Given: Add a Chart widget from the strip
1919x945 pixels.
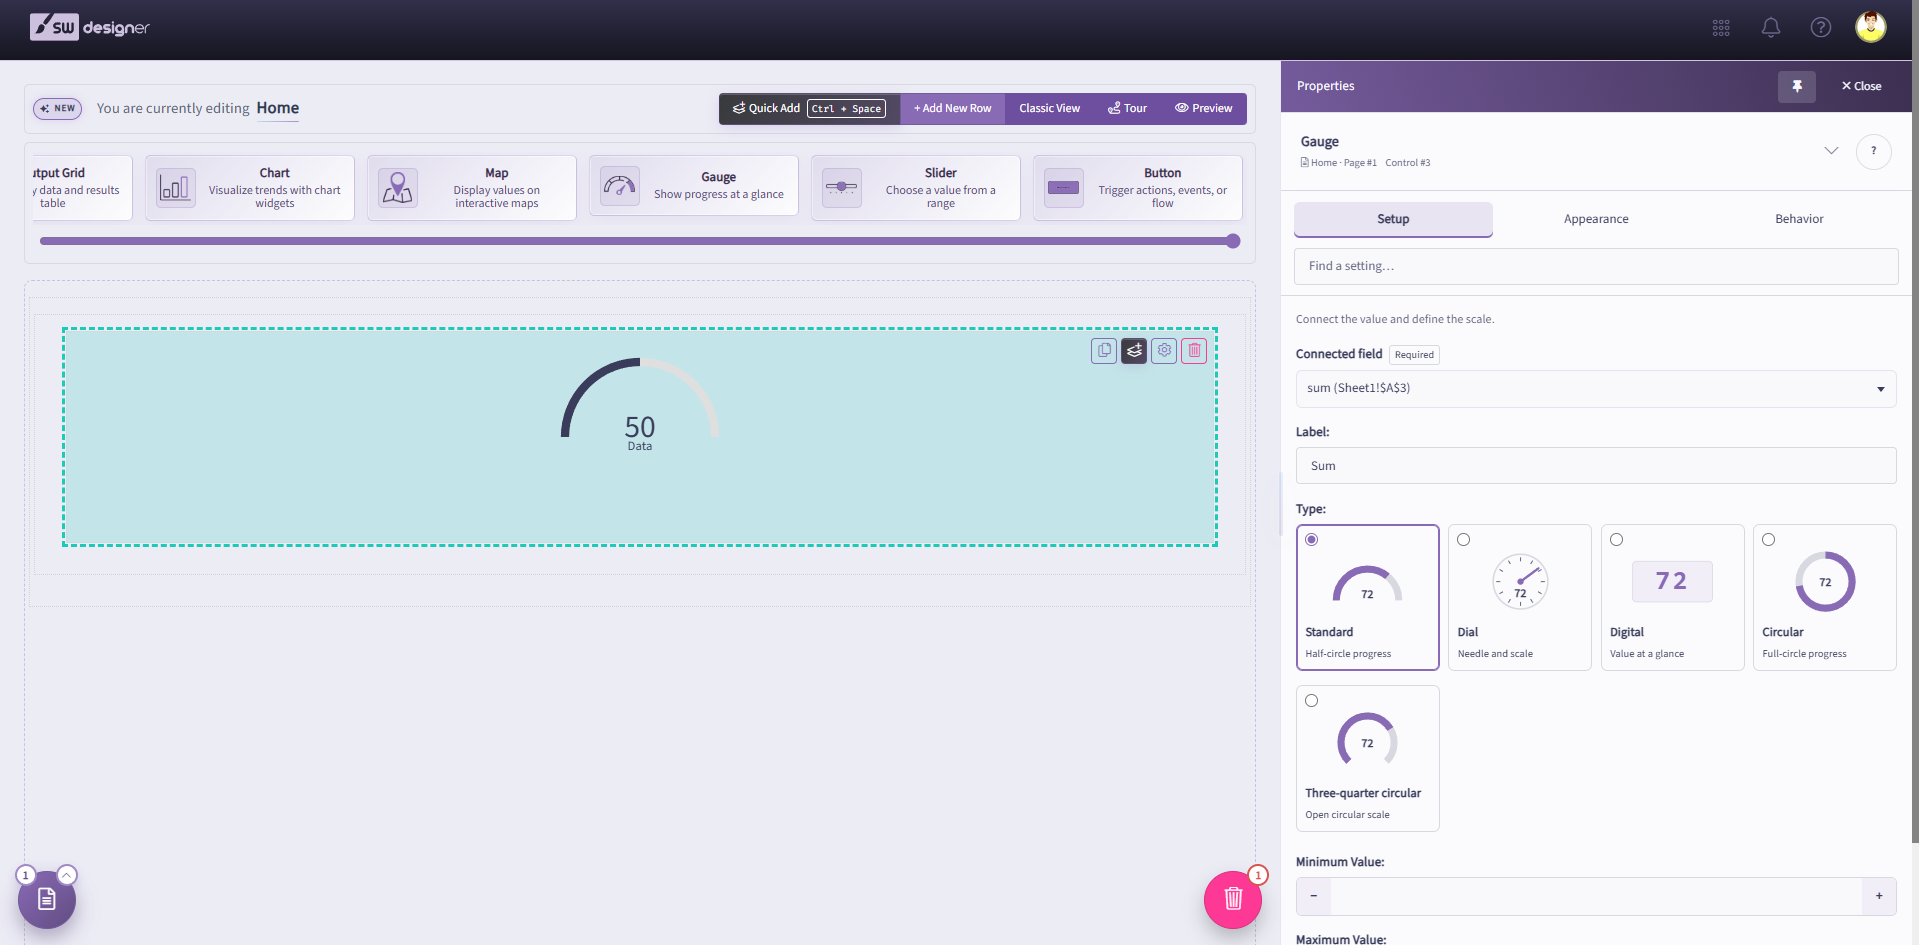Looking at the screenshot, I should pyautogui.click(x=250, y=188).
